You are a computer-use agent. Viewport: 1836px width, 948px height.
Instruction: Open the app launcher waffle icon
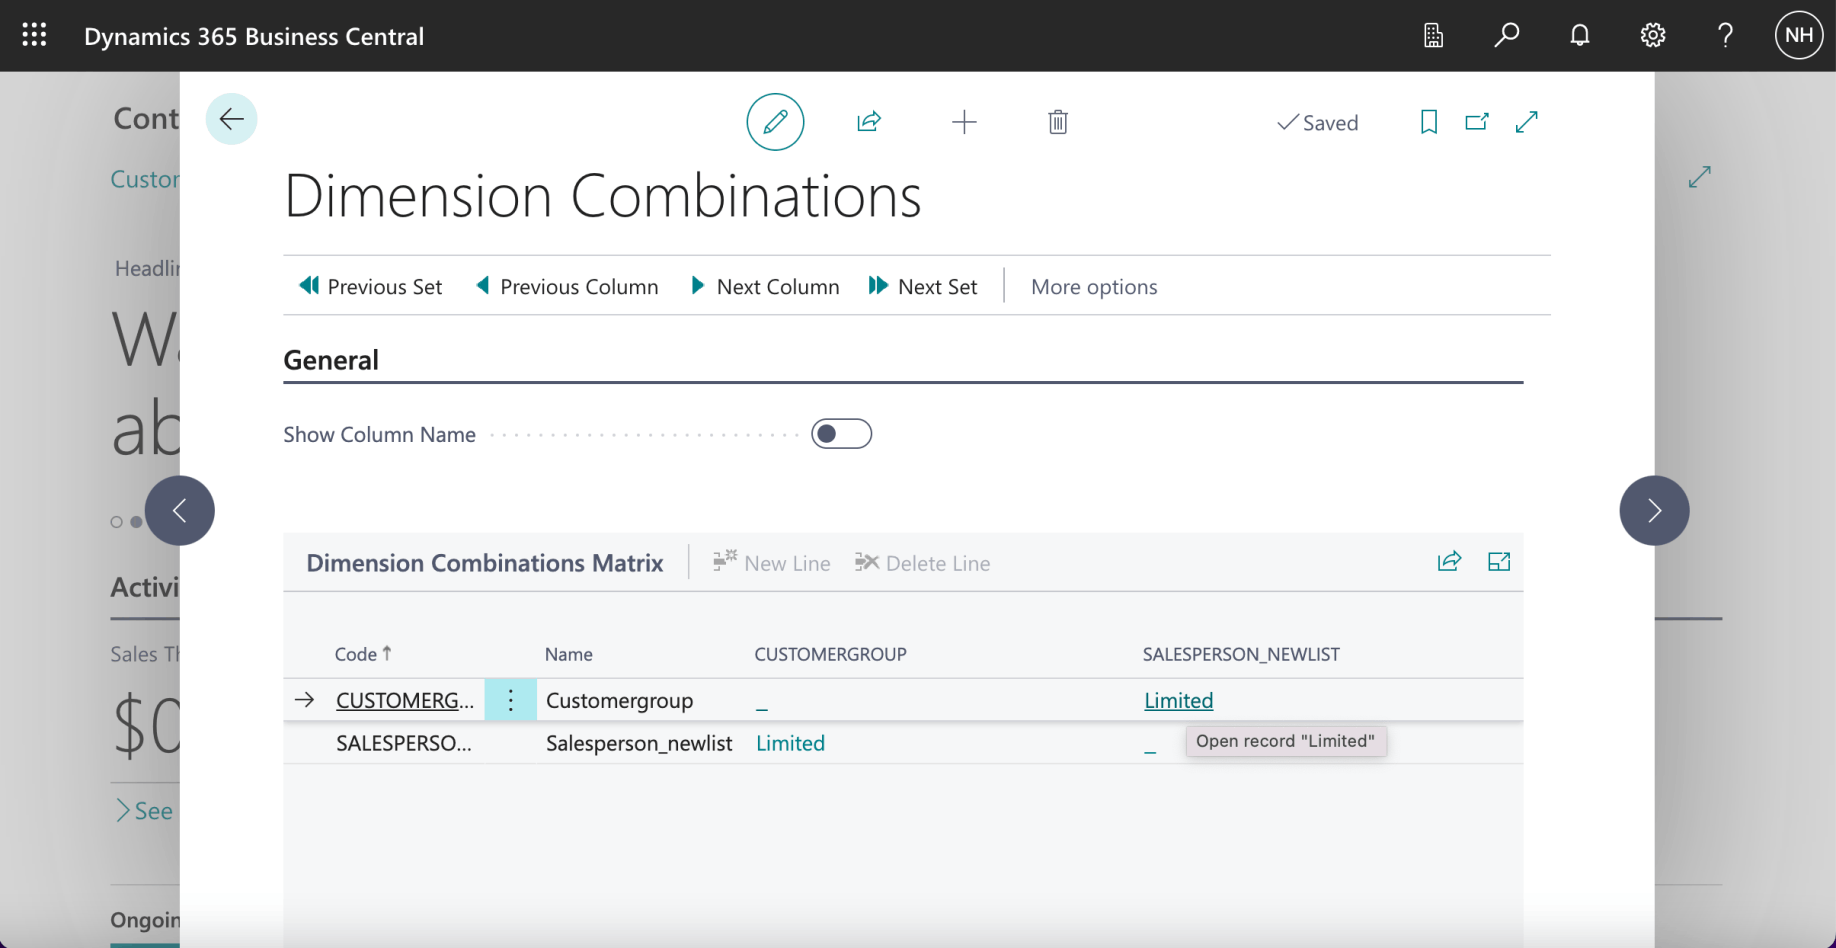coord(34,36)
